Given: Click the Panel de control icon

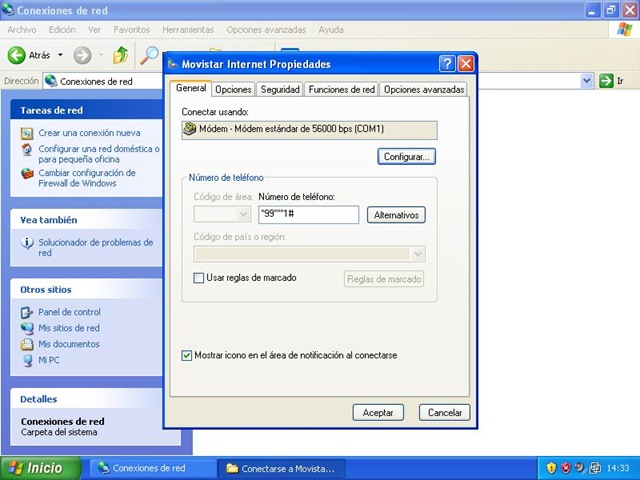Looking at the screenshot, I should pyautogui.click(x=27, y=312).
